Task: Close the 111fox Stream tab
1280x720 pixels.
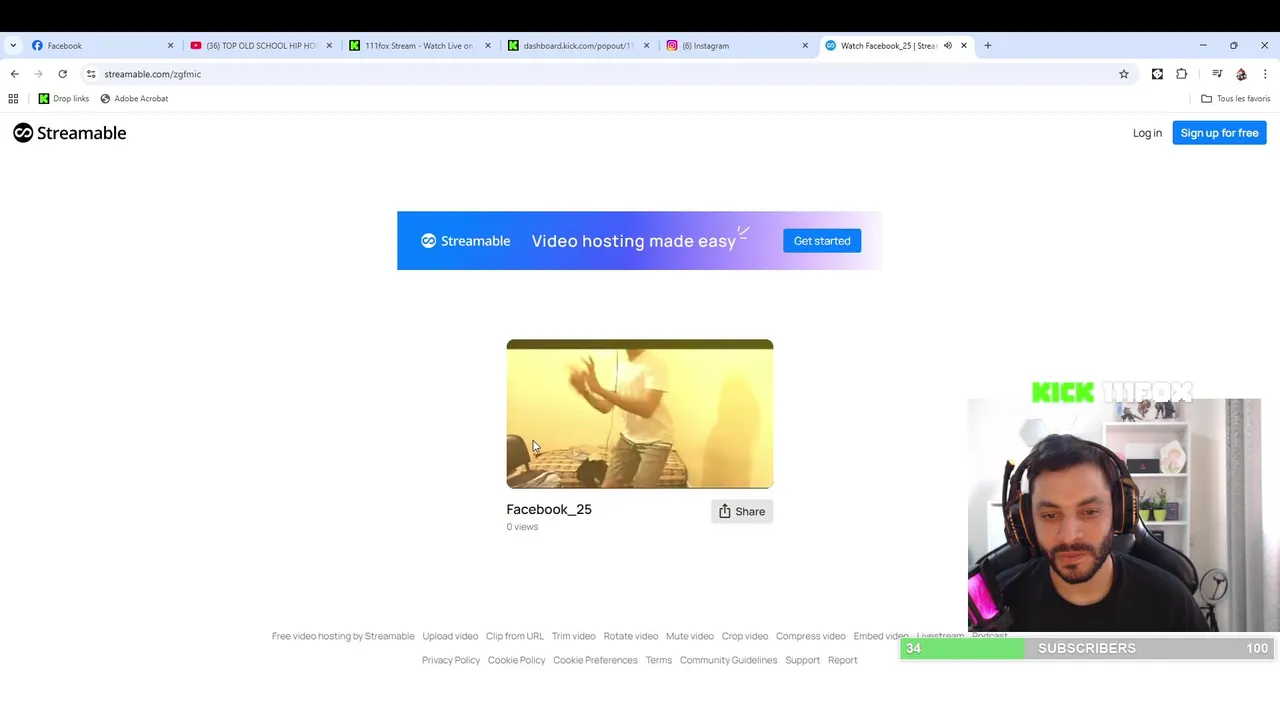Action: click(x=488, y=45)
